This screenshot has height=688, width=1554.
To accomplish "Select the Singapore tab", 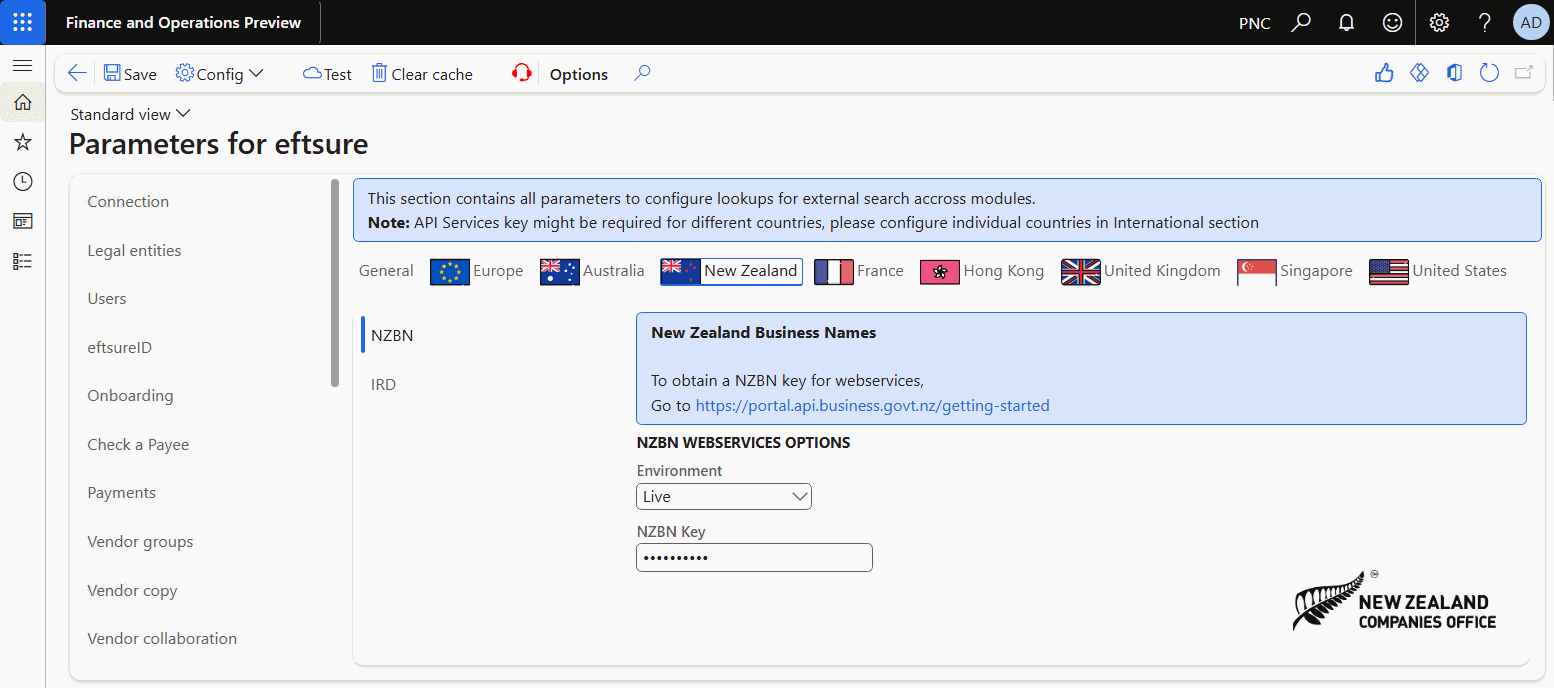I will click(x=1295, y=271).
